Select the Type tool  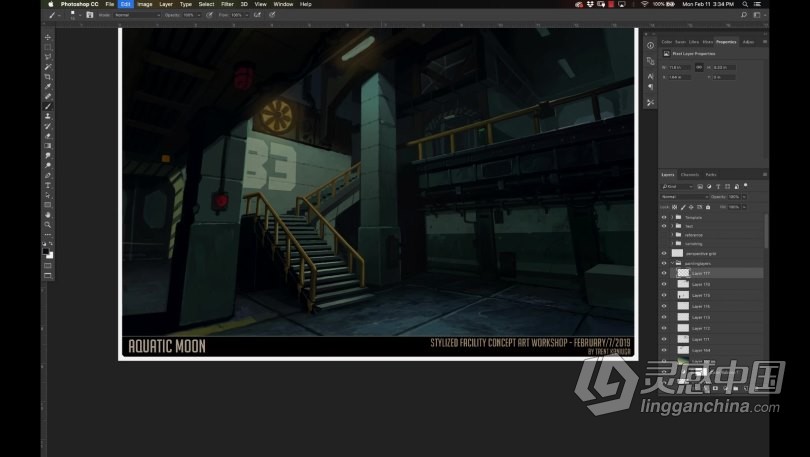click(48, 185)
